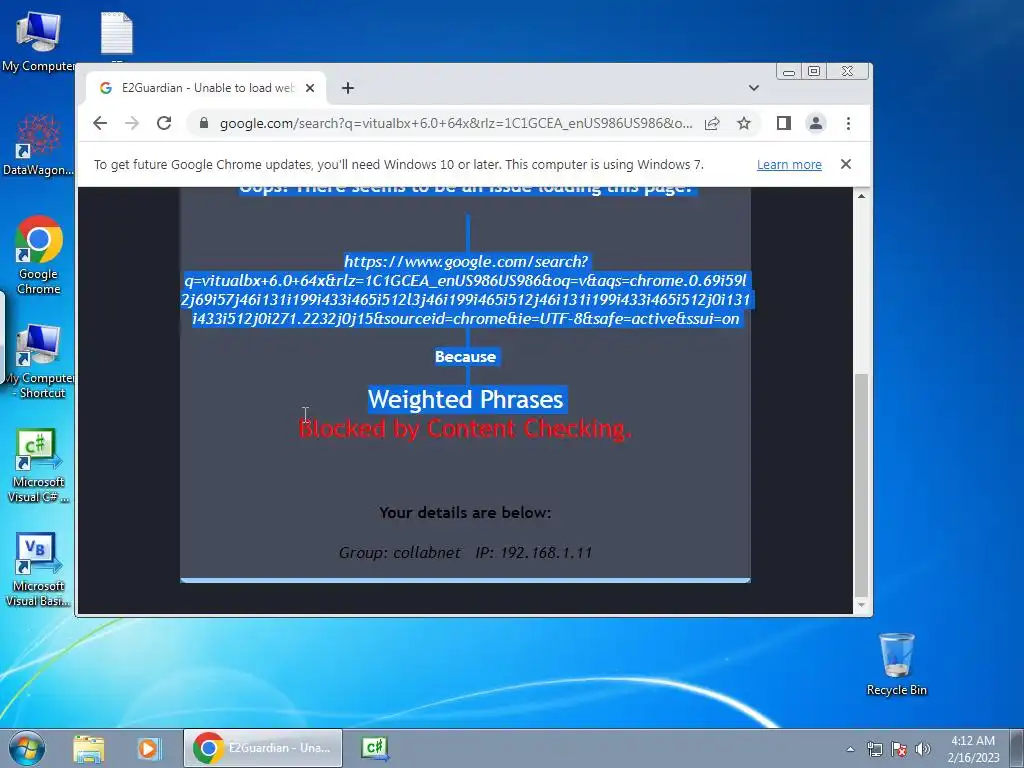The width and height of the screenshot is (1024, 768).
Task: Click the forward navigation arrow in Chrome
Action: coord(132,123)
